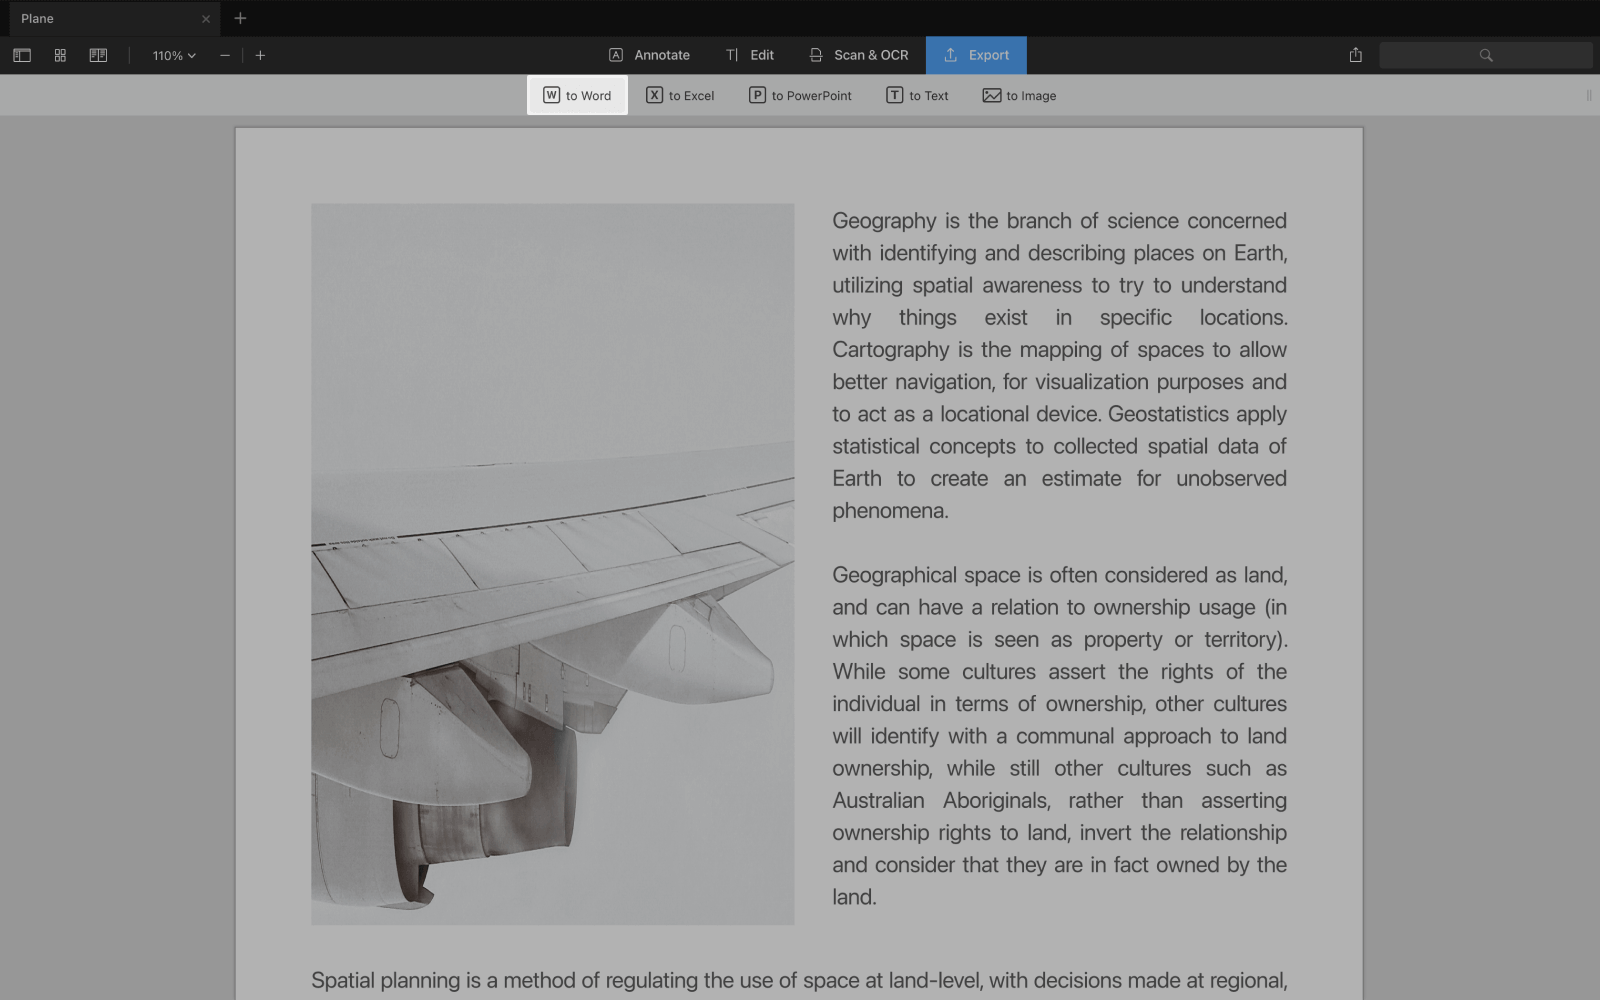Add a new tab with plus icon
1600x1000 pixels.
(240, 18)
